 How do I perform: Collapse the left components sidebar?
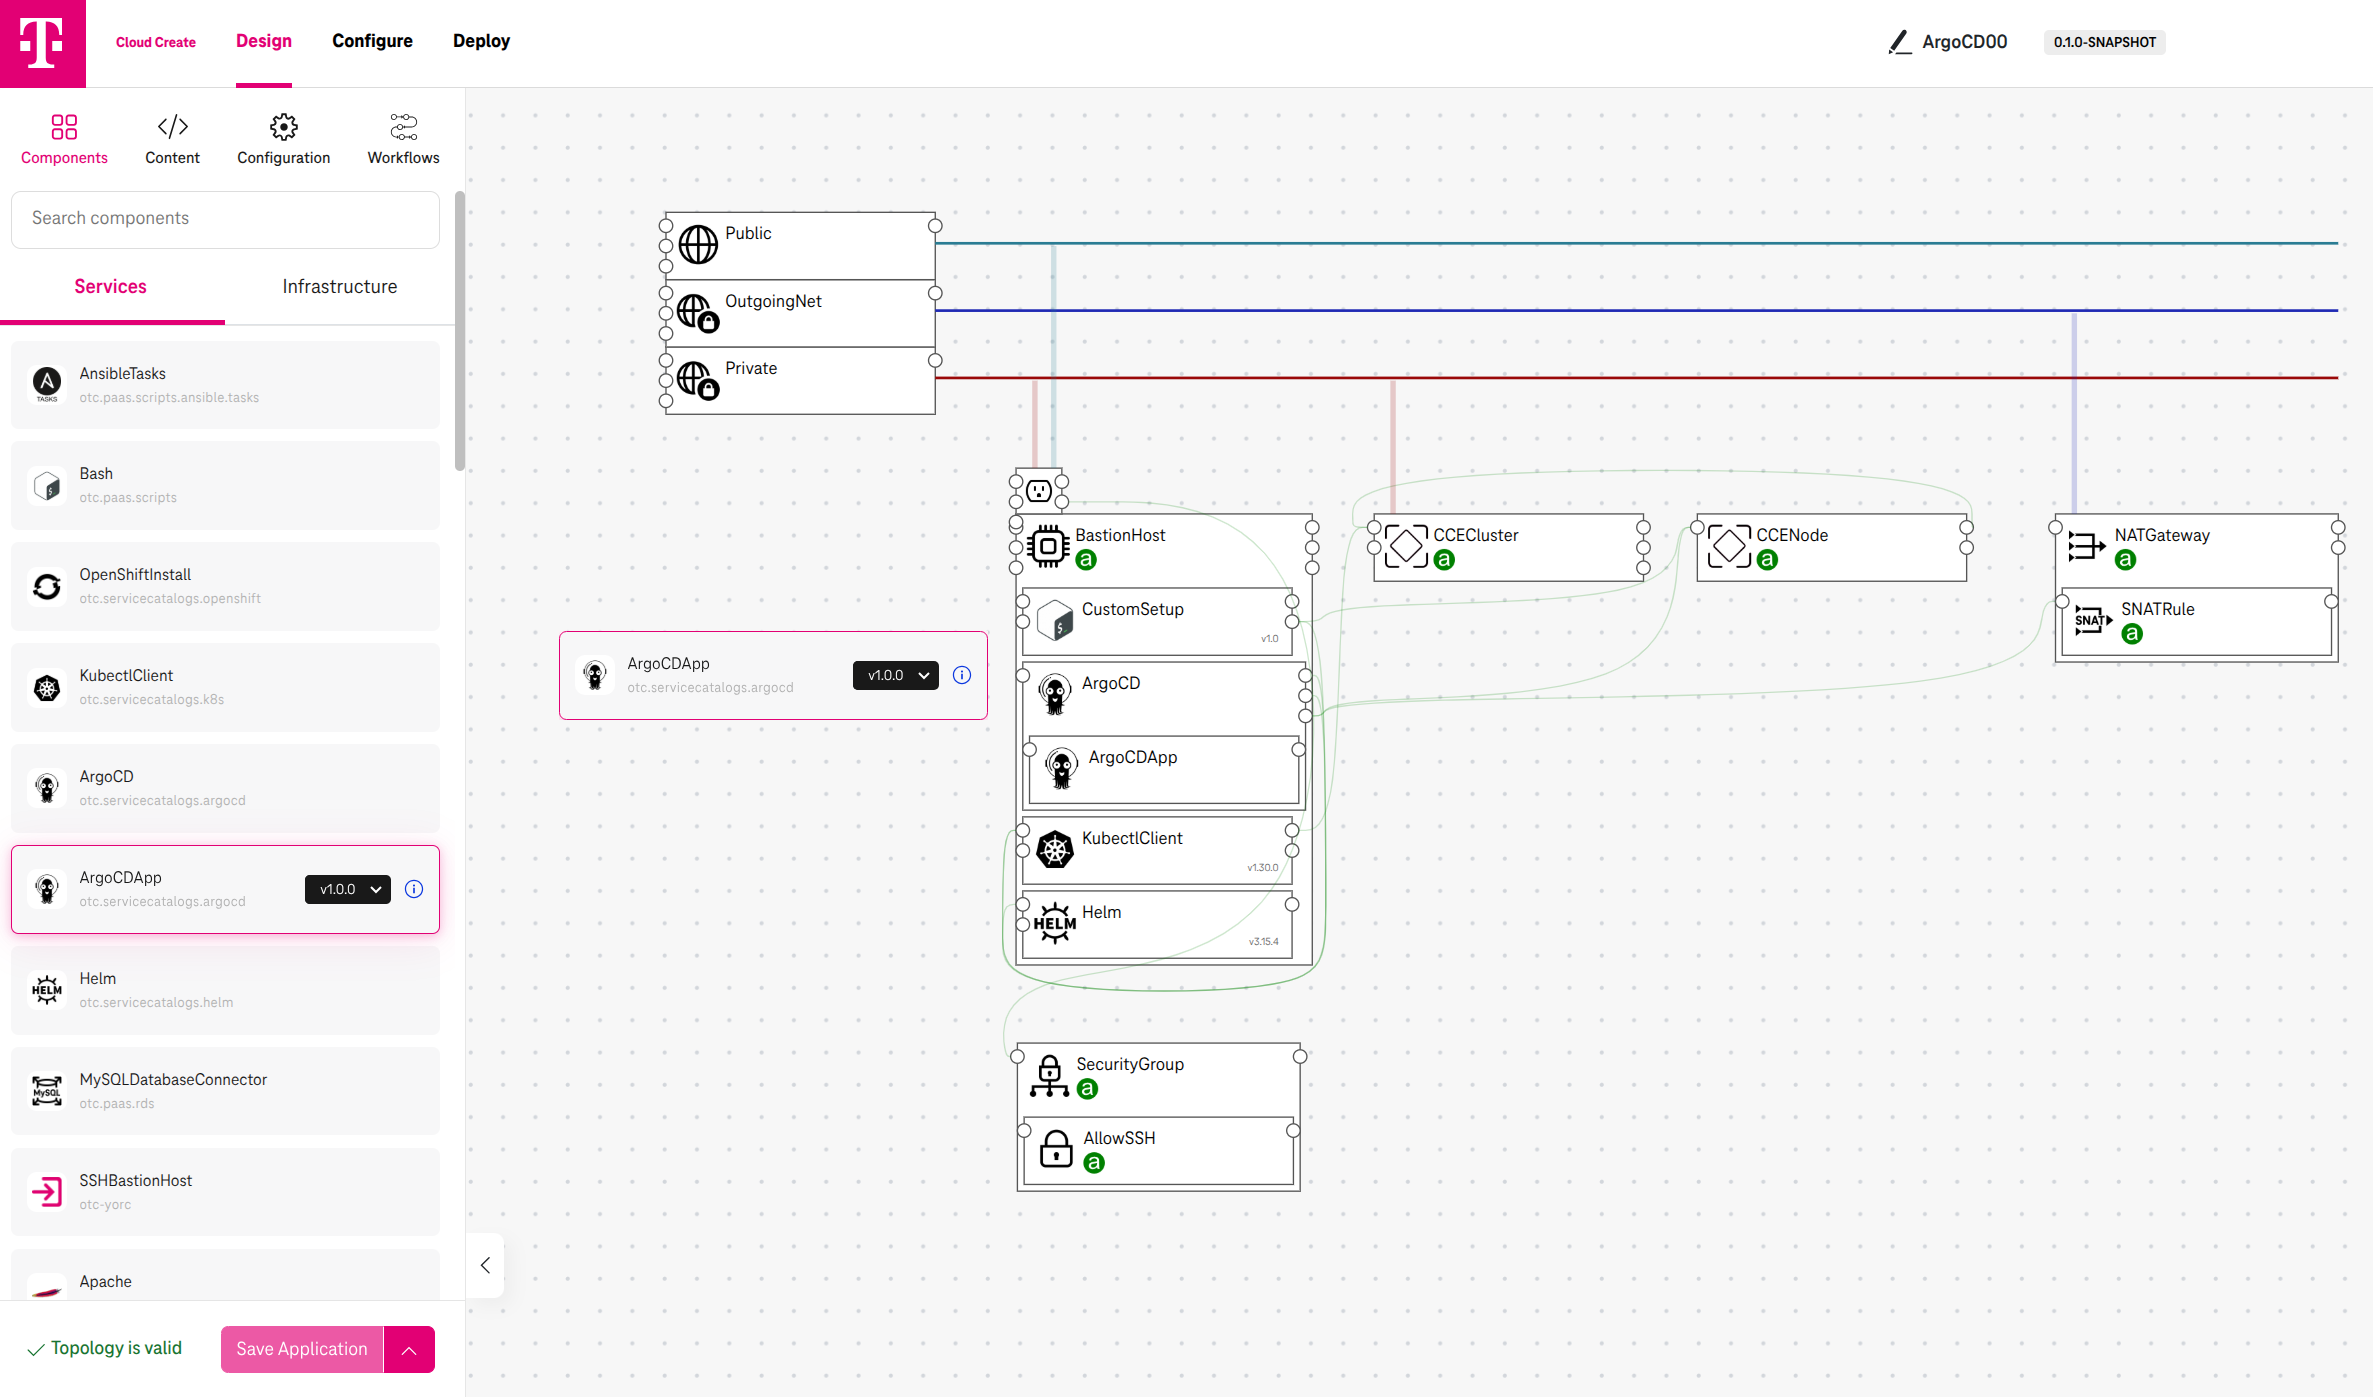click(485, 1265)
